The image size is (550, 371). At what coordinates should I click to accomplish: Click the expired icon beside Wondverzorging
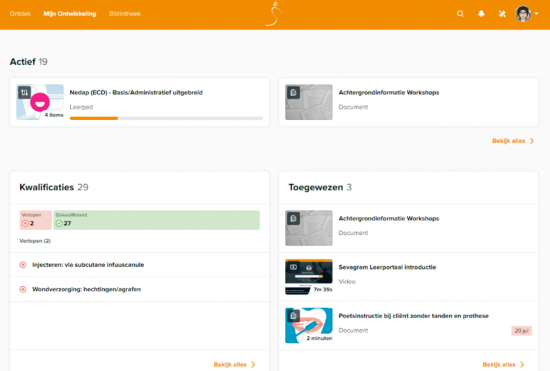pos(23,289)
